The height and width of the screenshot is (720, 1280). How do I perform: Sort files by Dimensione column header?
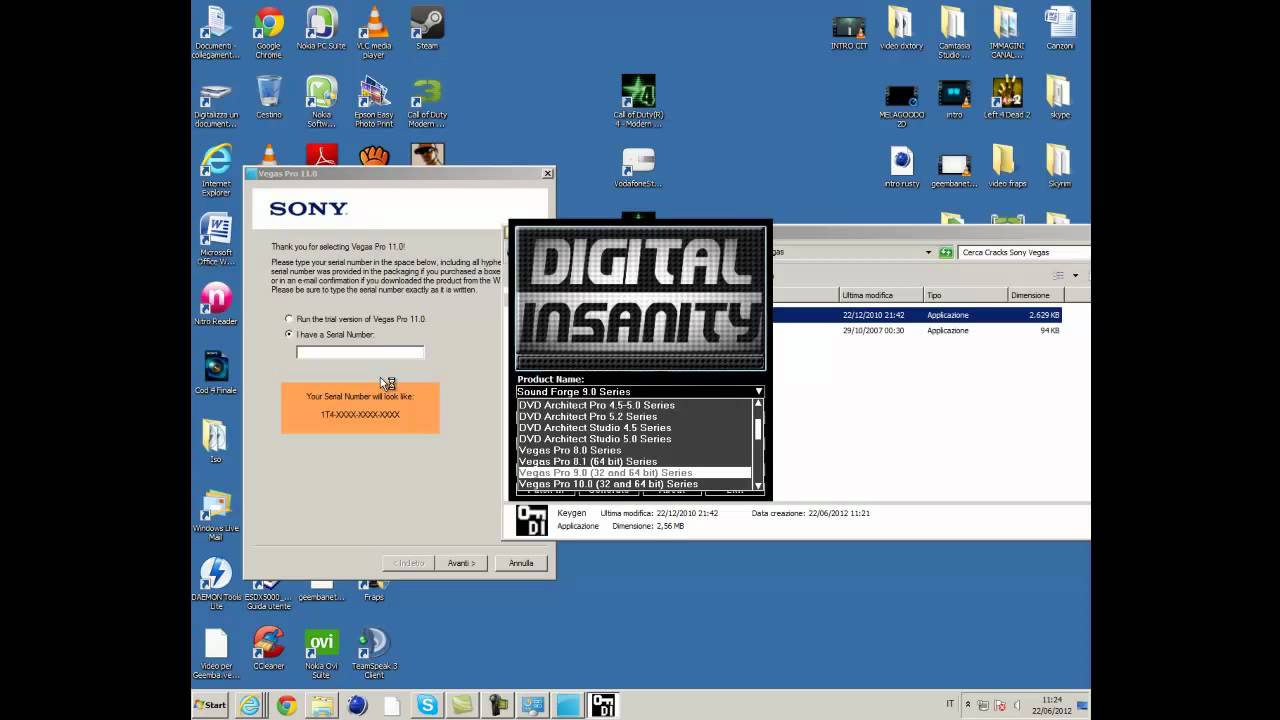pos(1035,295)
